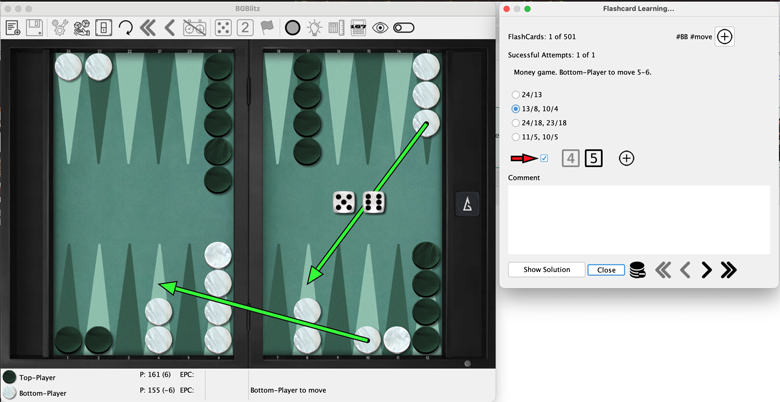Toggle the eye visibility icon in toolbar

click(x=380, y=28)
